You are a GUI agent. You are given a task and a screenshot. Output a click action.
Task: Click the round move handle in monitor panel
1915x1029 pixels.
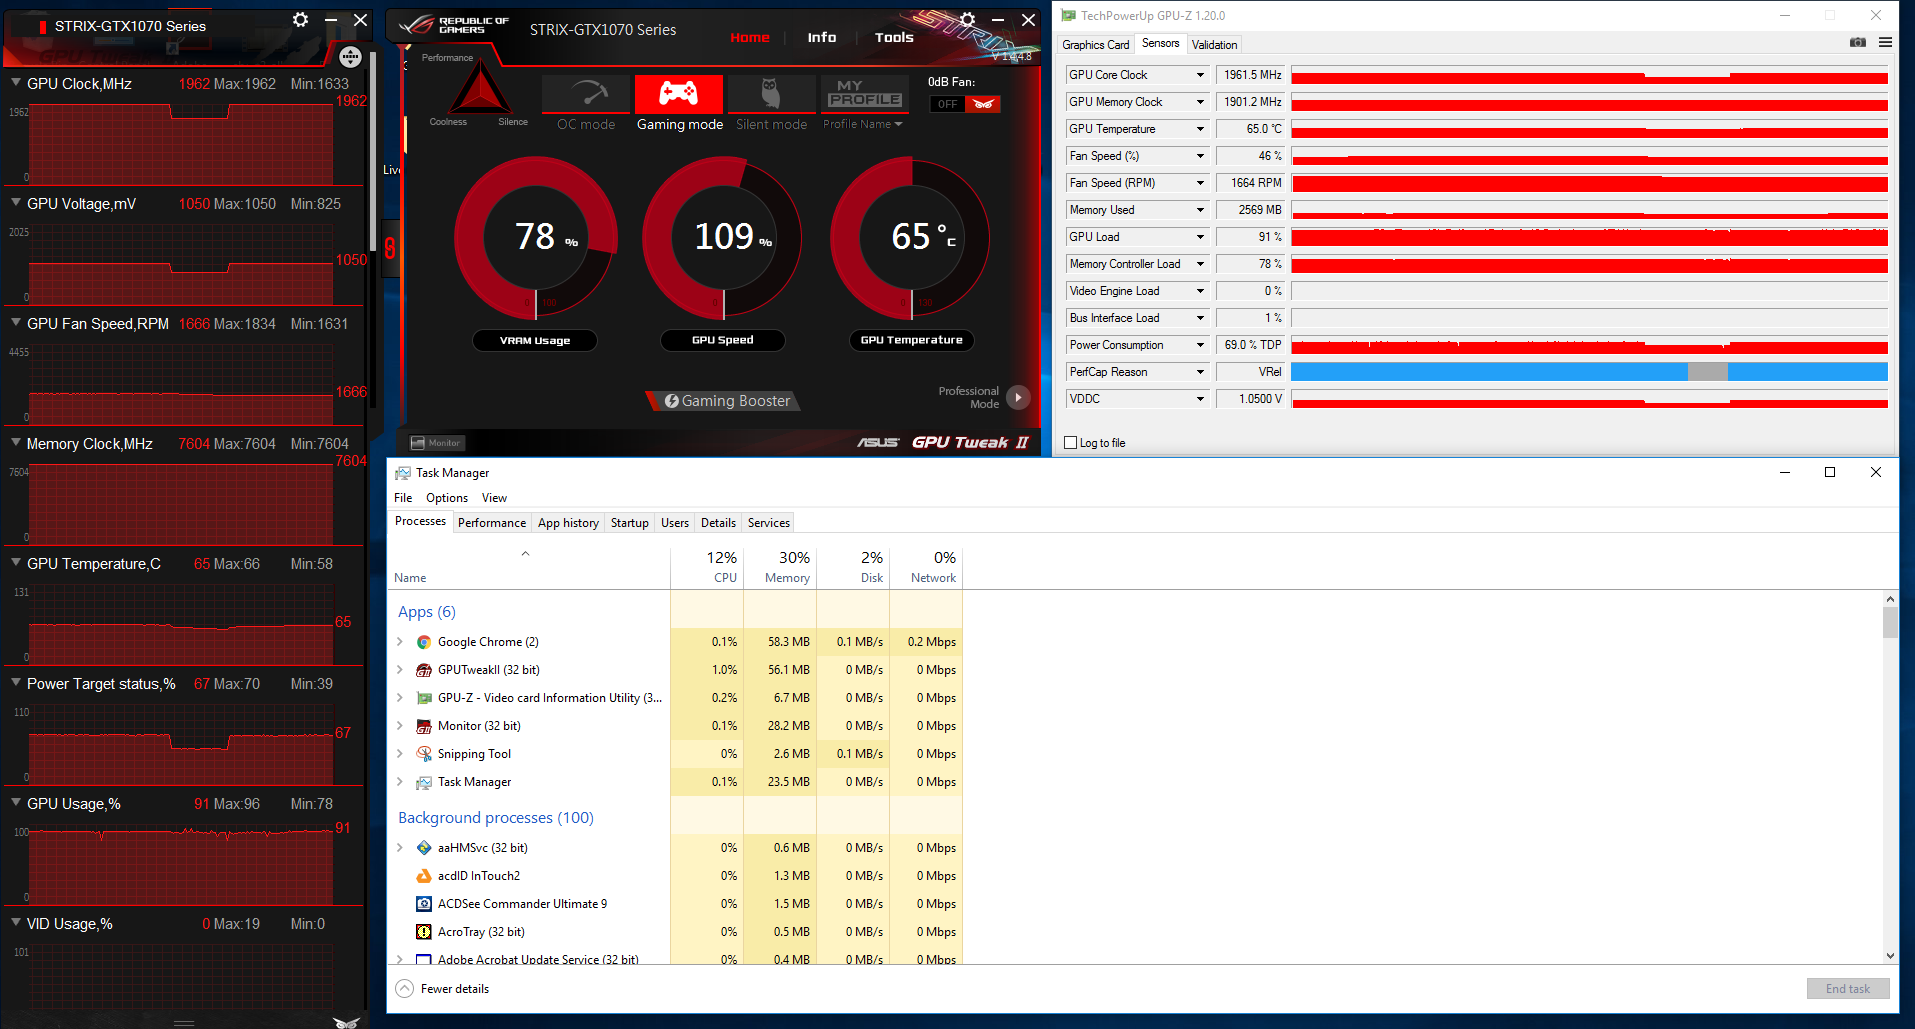350,57
